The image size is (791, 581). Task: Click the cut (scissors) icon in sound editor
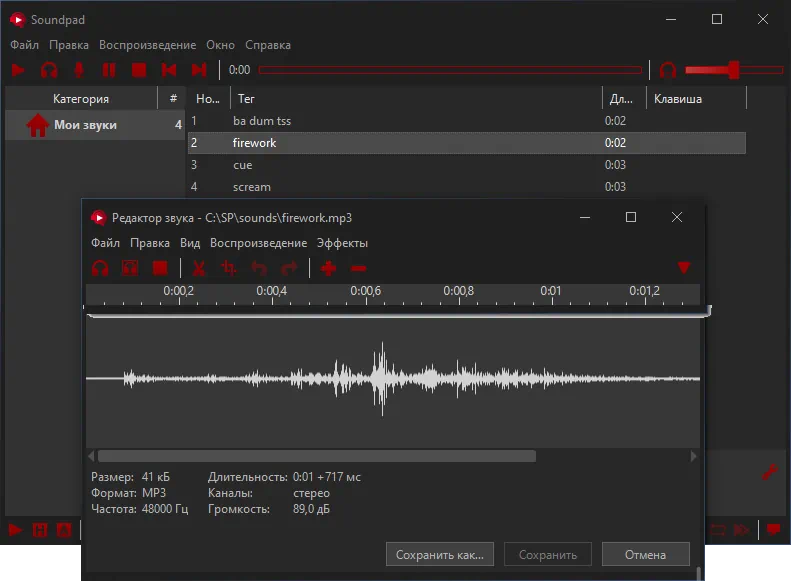coord(199,268)
